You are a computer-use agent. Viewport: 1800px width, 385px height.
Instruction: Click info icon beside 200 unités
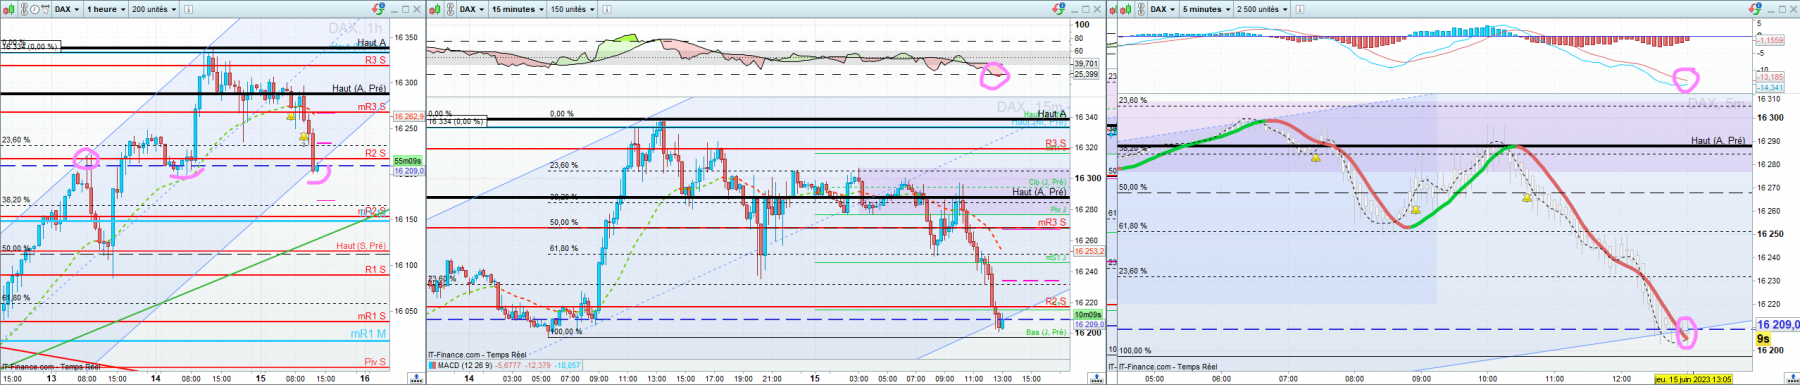(x=188, y=9)
